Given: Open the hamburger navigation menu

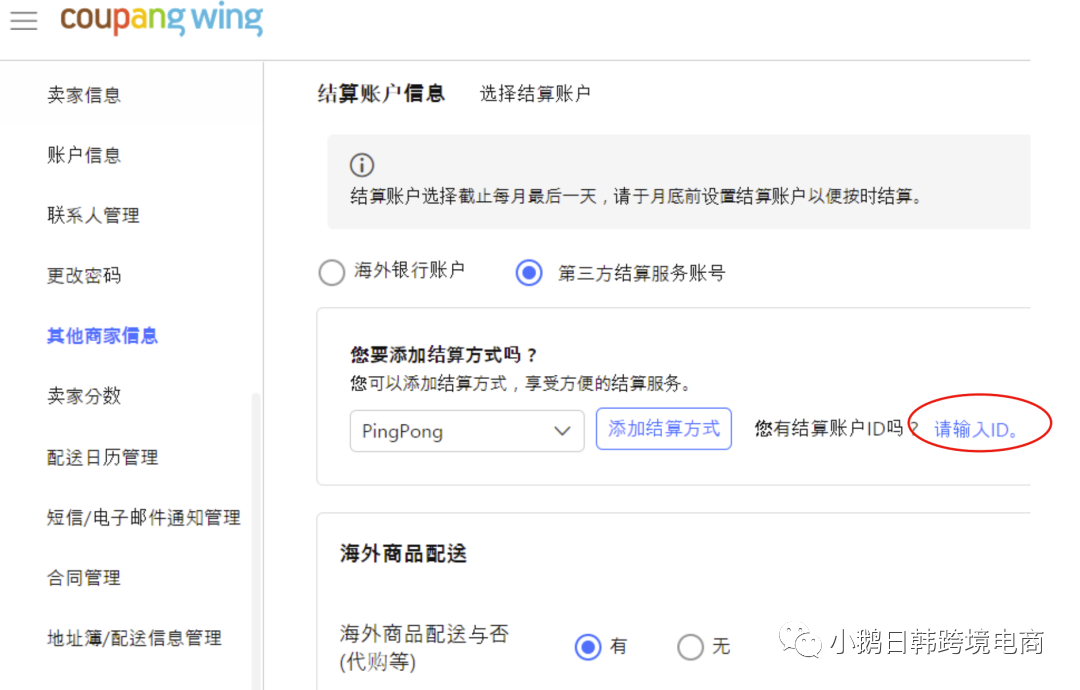Looking at the screenshot, I should coord(24,20).
